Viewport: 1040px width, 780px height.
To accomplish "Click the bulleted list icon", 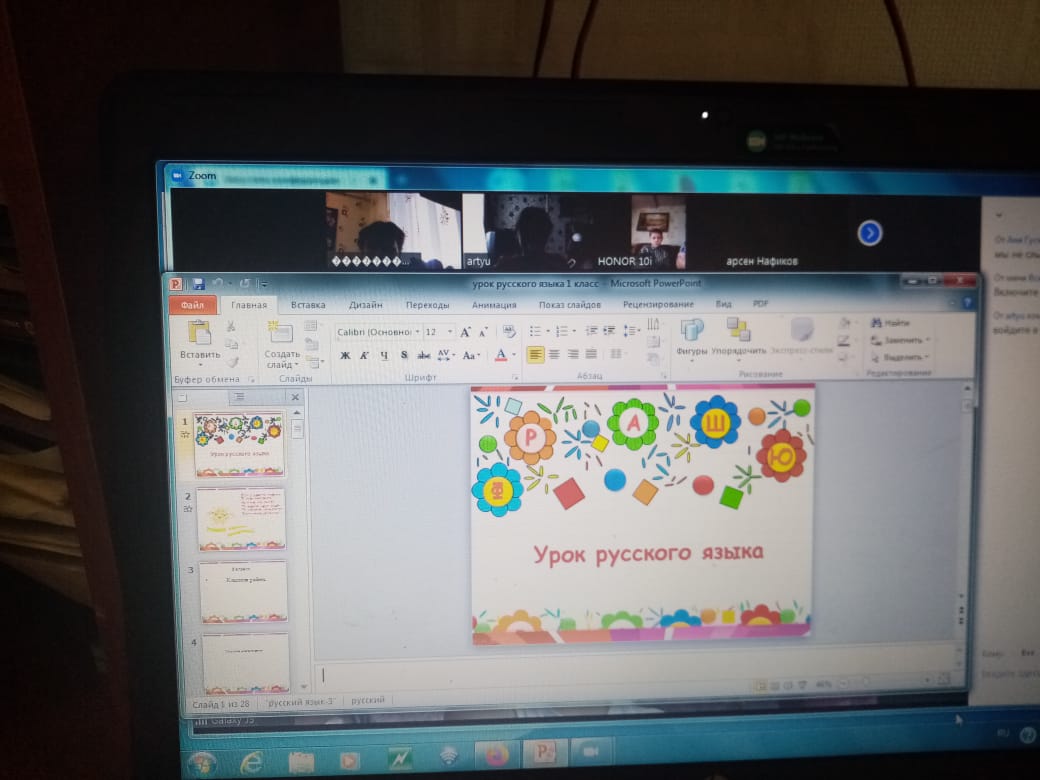I will tap(536, 331).
